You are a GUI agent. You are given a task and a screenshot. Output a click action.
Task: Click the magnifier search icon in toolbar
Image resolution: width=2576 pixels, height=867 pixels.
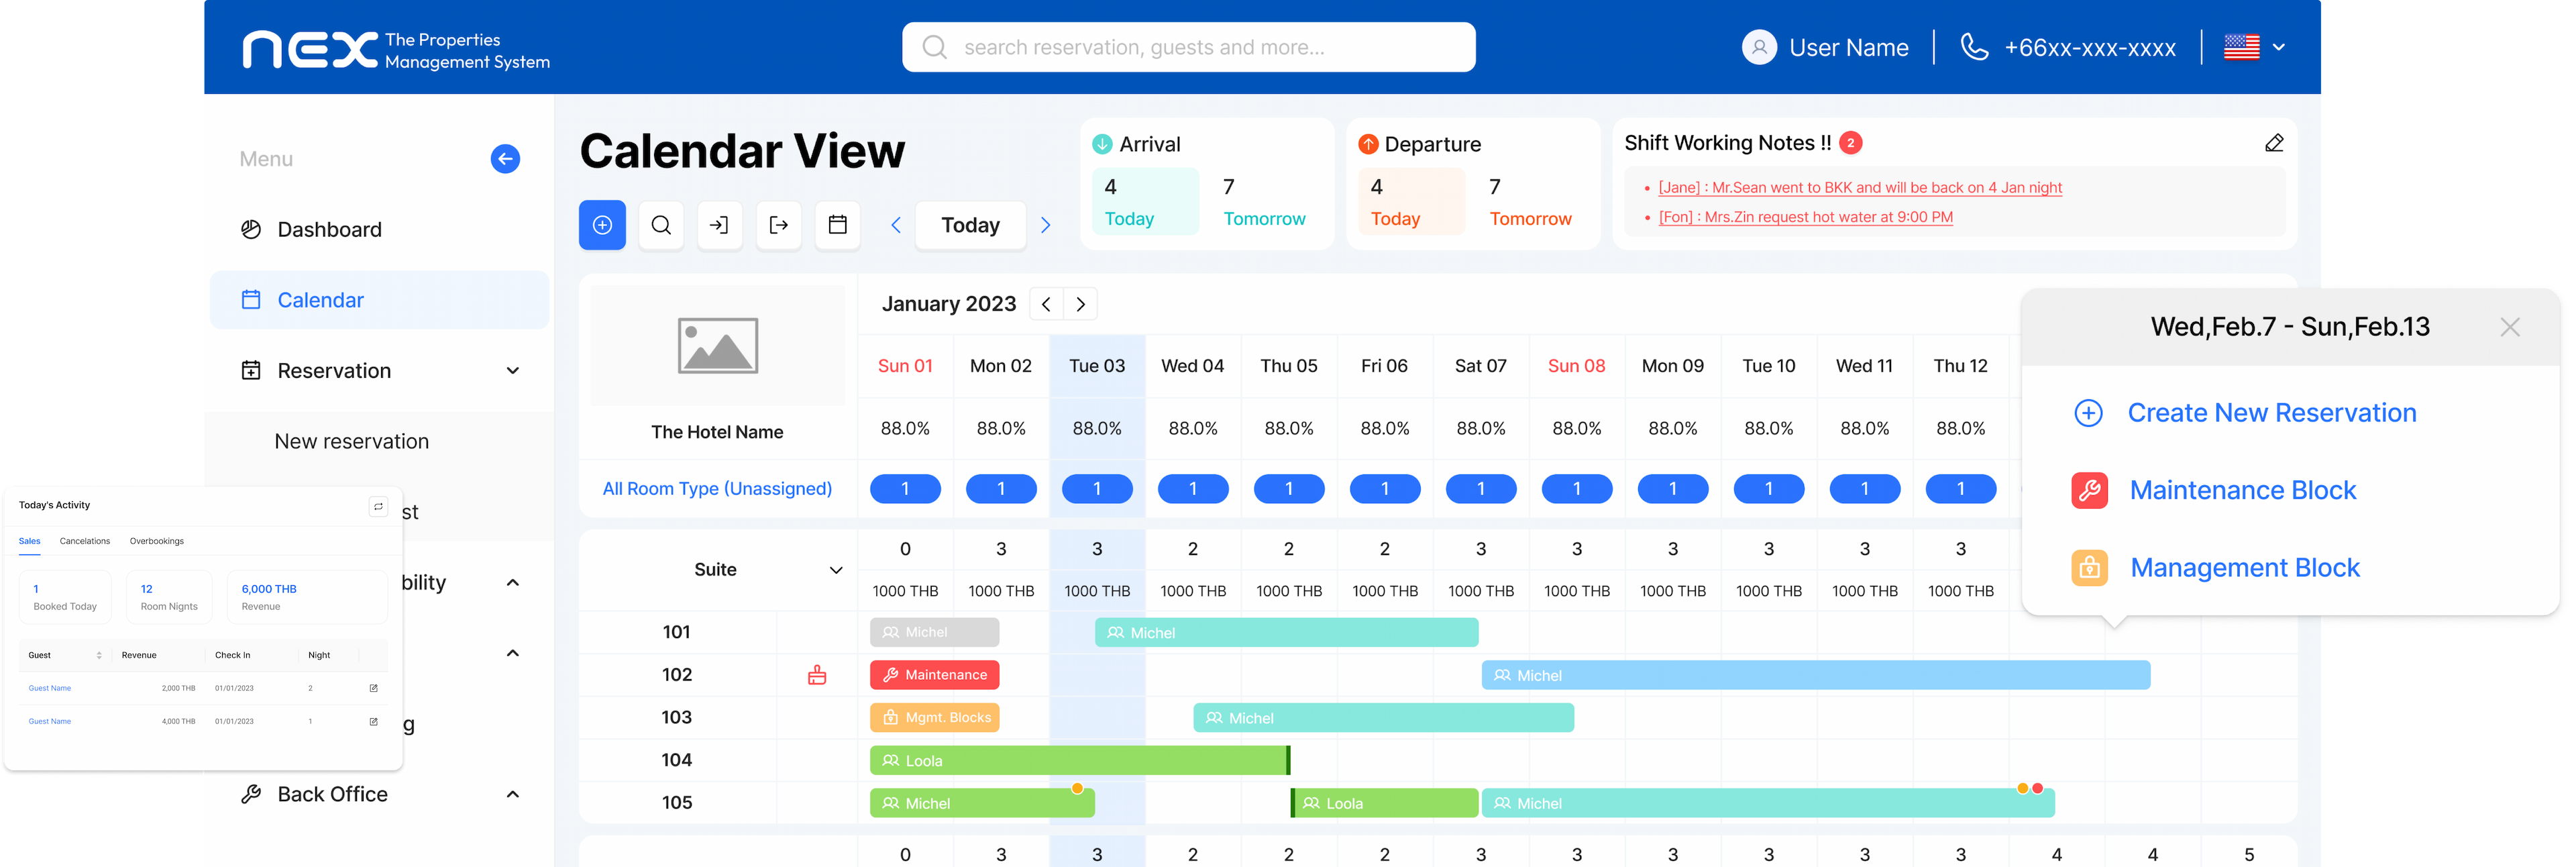[x=661, y=225]
